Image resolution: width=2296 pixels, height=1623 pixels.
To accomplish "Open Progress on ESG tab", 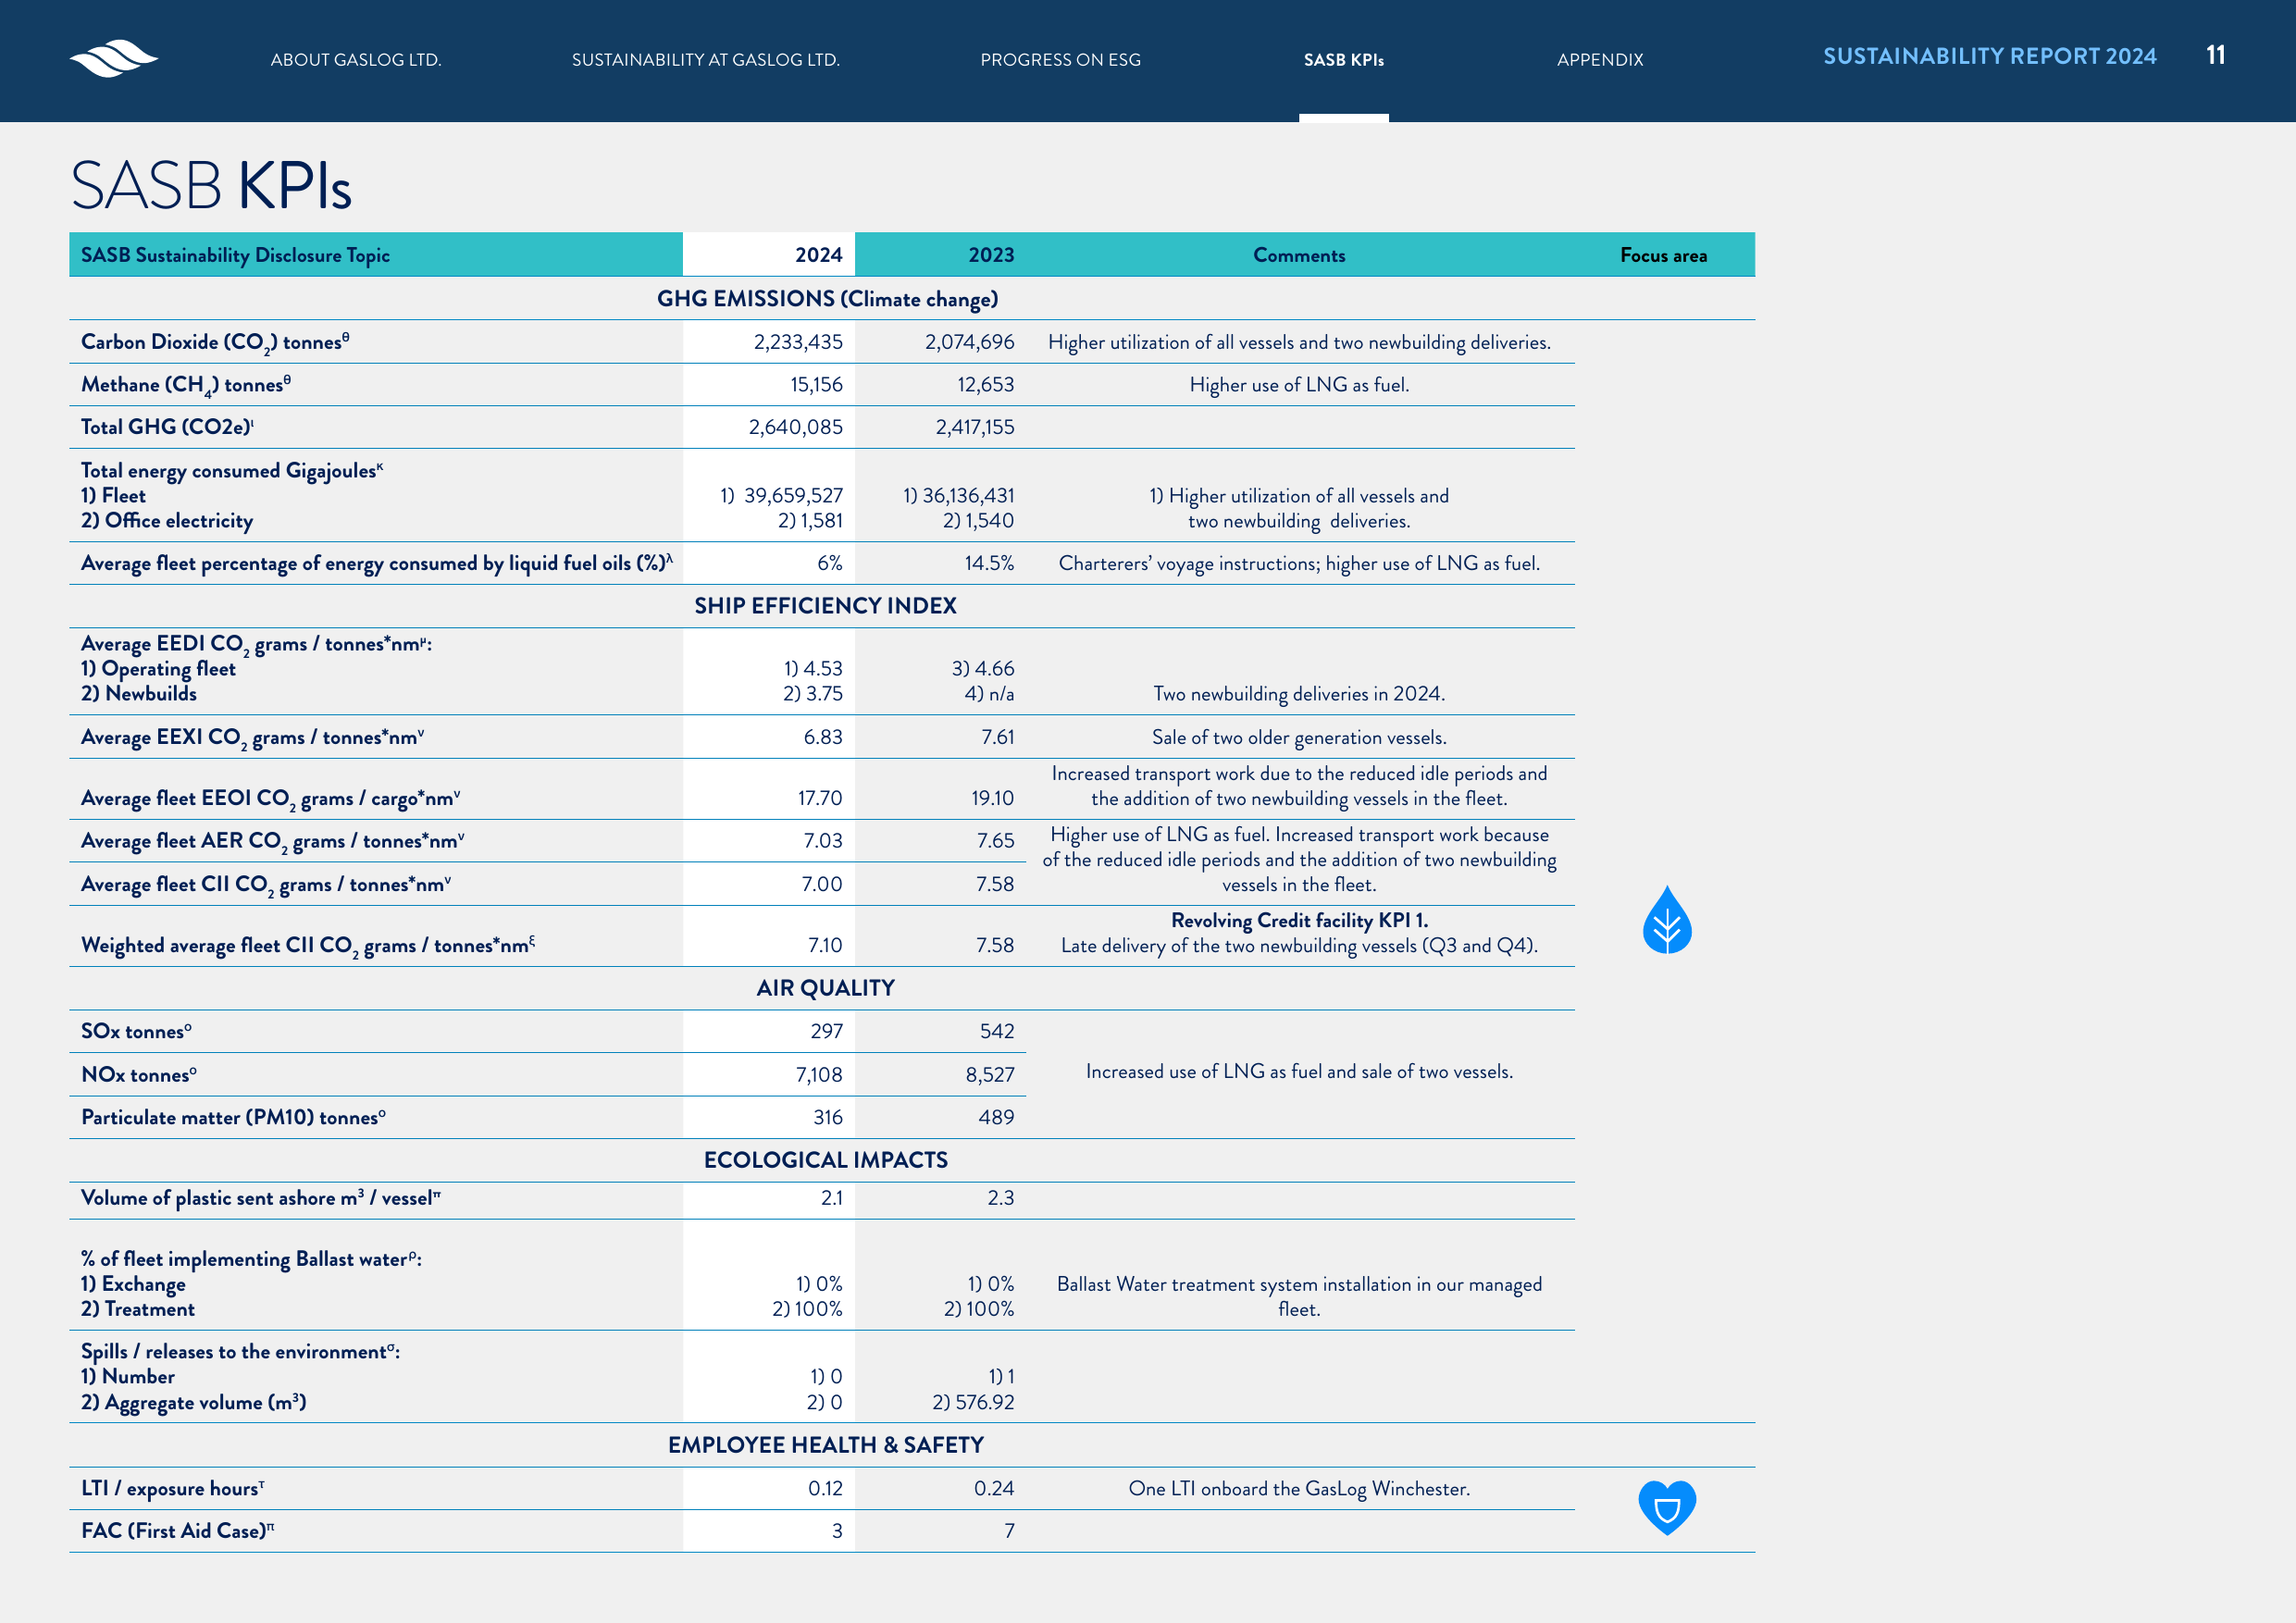I will 1060,60.
